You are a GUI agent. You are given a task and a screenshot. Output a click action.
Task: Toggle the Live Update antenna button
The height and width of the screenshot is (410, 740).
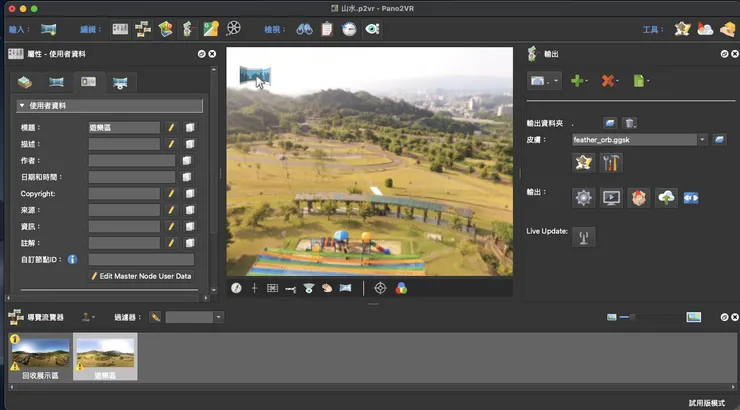point(584,236)
